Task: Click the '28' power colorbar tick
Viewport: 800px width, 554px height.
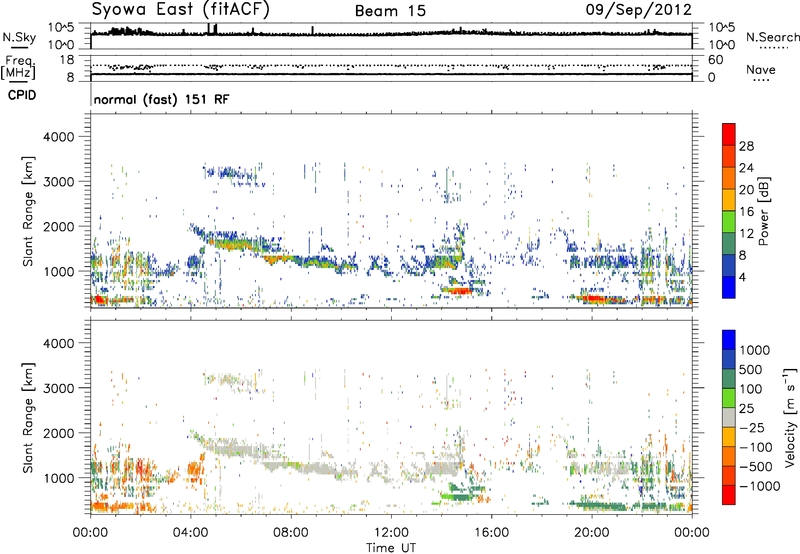Action: (746, 146)
